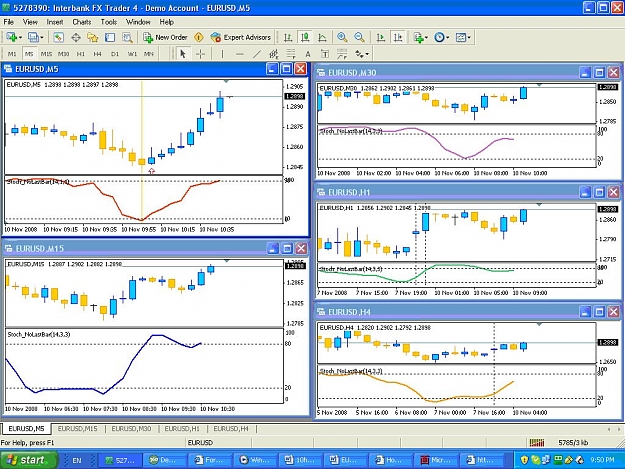Click the New Order button
Screen dimensions: 625x469
165,37
